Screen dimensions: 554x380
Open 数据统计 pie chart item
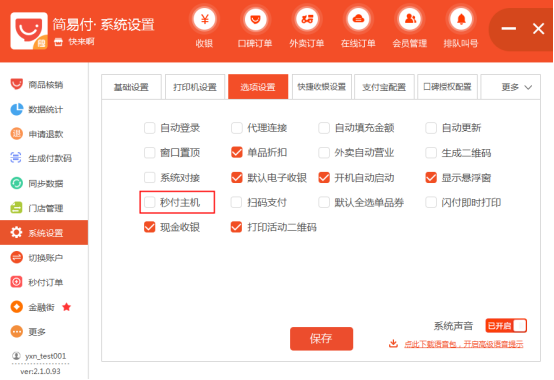(44, 109)
